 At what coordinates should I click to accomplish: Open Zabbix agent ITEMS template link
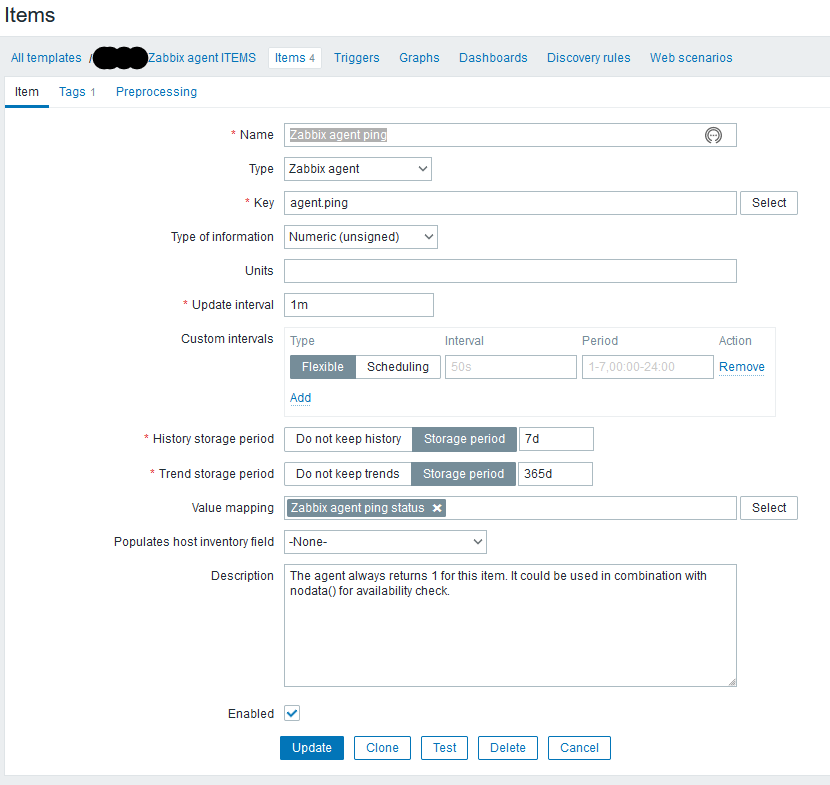[202, 58]
